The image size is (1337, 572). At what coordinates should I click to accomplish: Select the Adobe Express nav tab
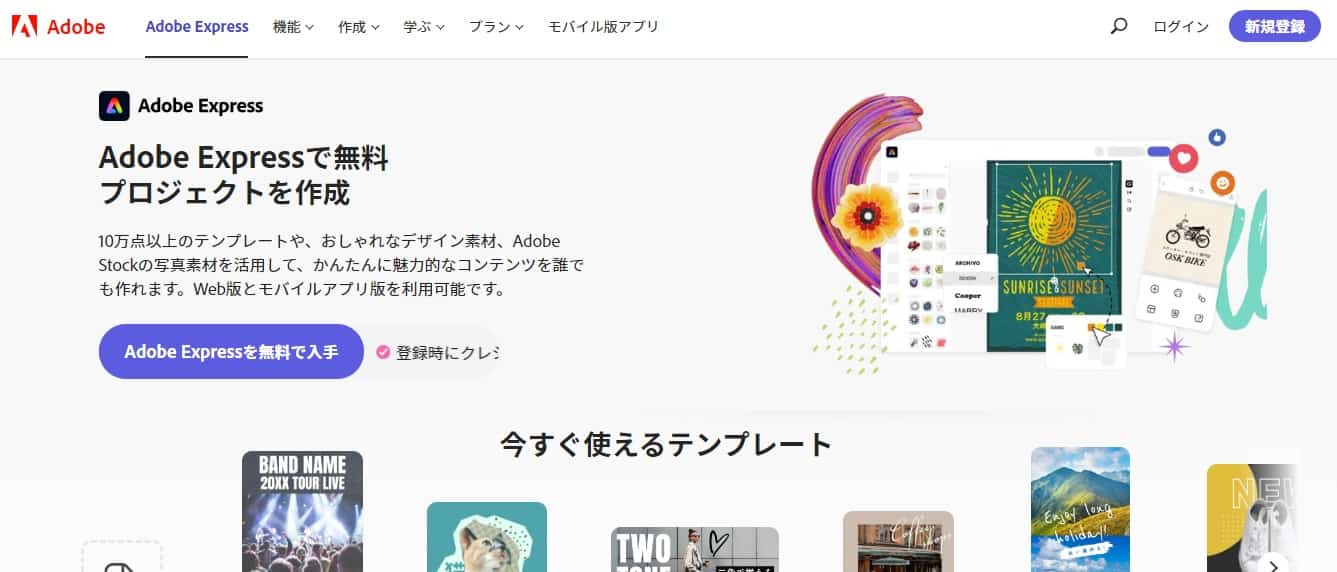click(197, 27)
